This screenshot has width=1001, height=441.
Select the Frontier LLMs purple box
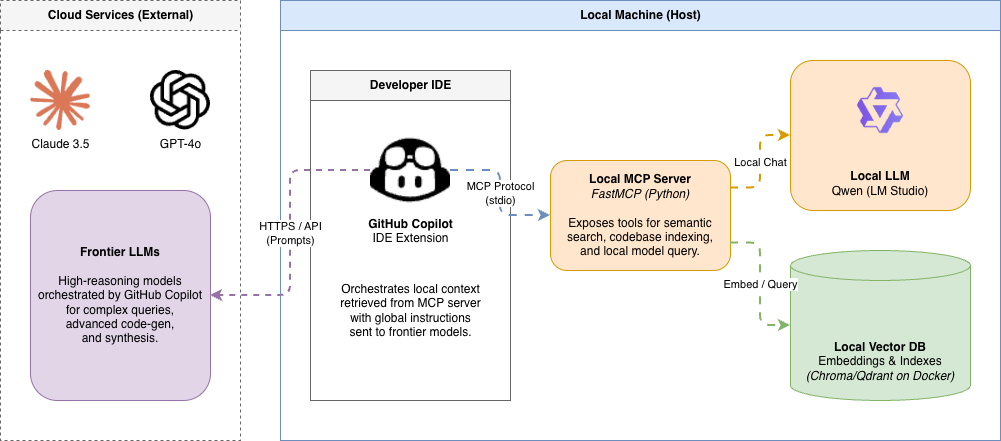(121, 295)
